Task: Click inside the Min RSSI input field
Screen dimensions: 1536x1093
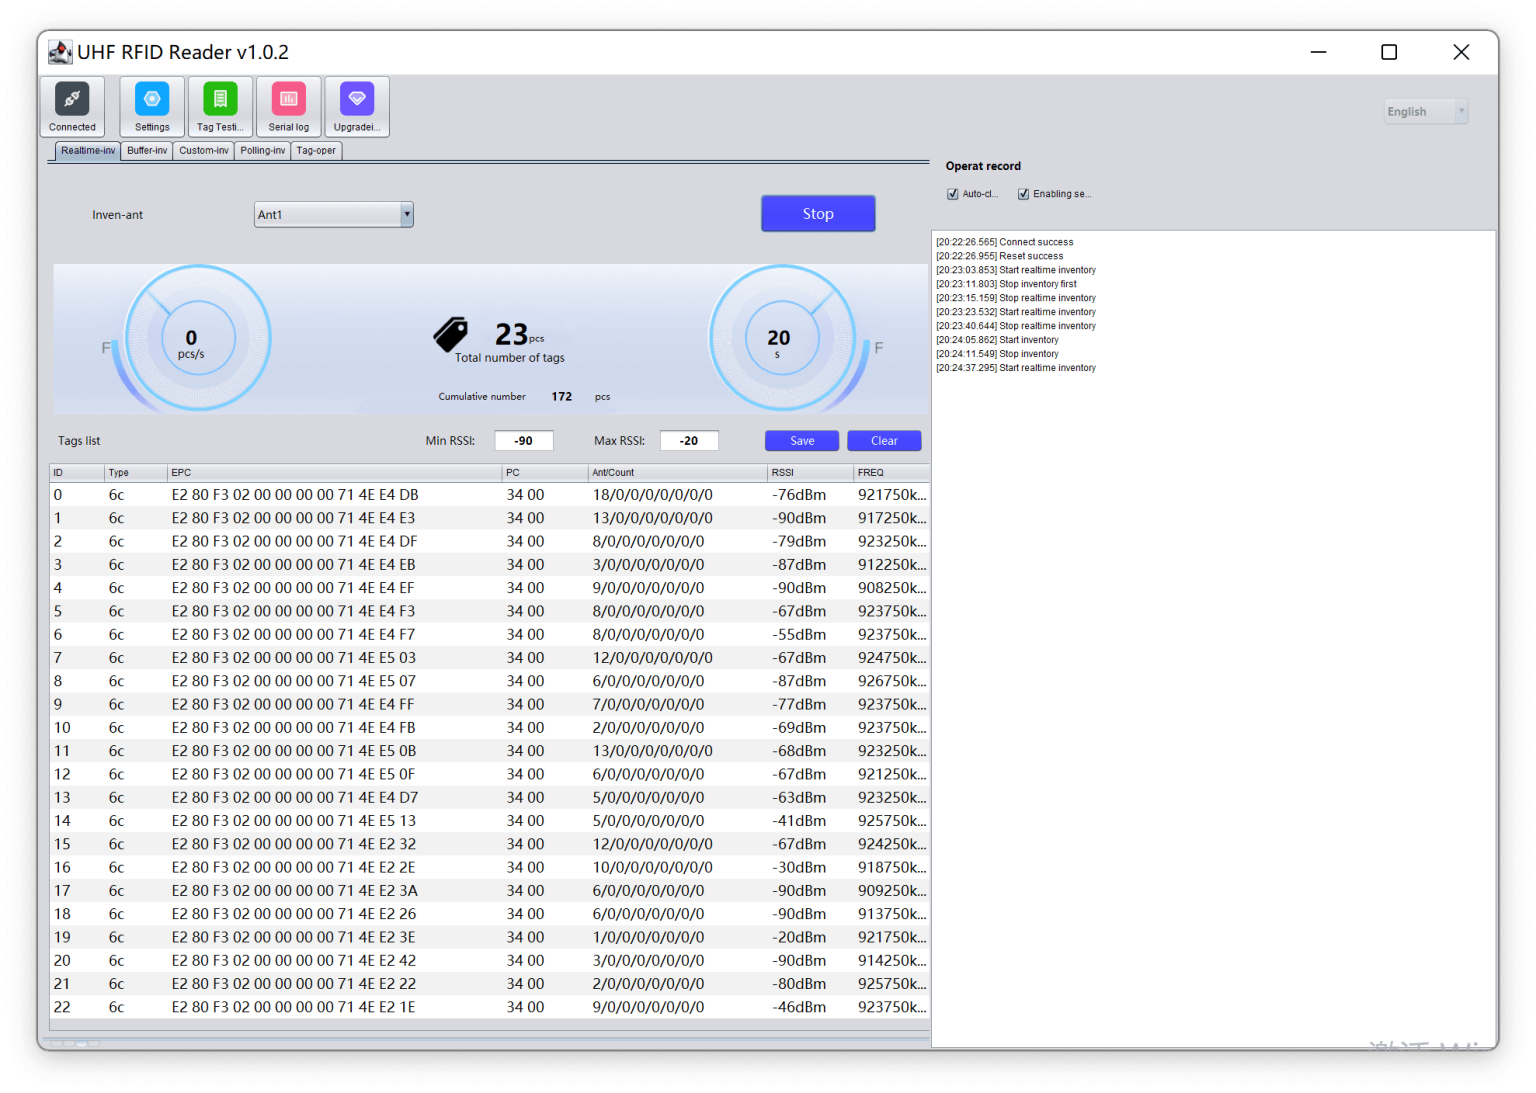Action: [x=524, y=440]
